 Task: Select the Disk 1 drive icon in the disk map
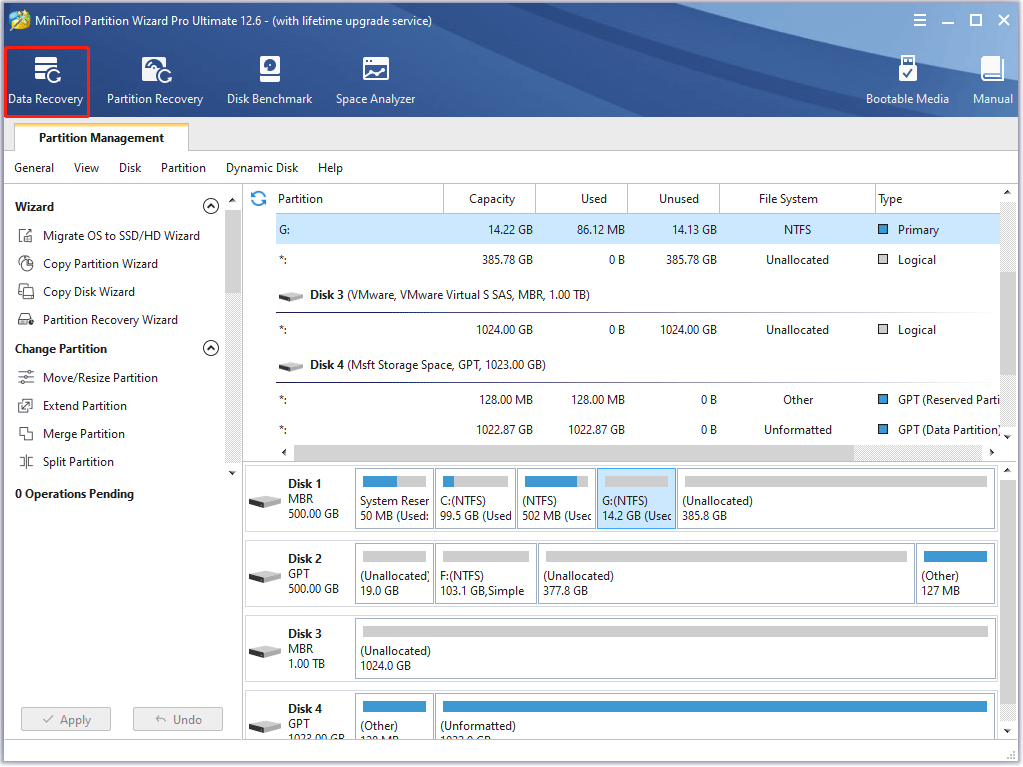(x=265, y=501)
